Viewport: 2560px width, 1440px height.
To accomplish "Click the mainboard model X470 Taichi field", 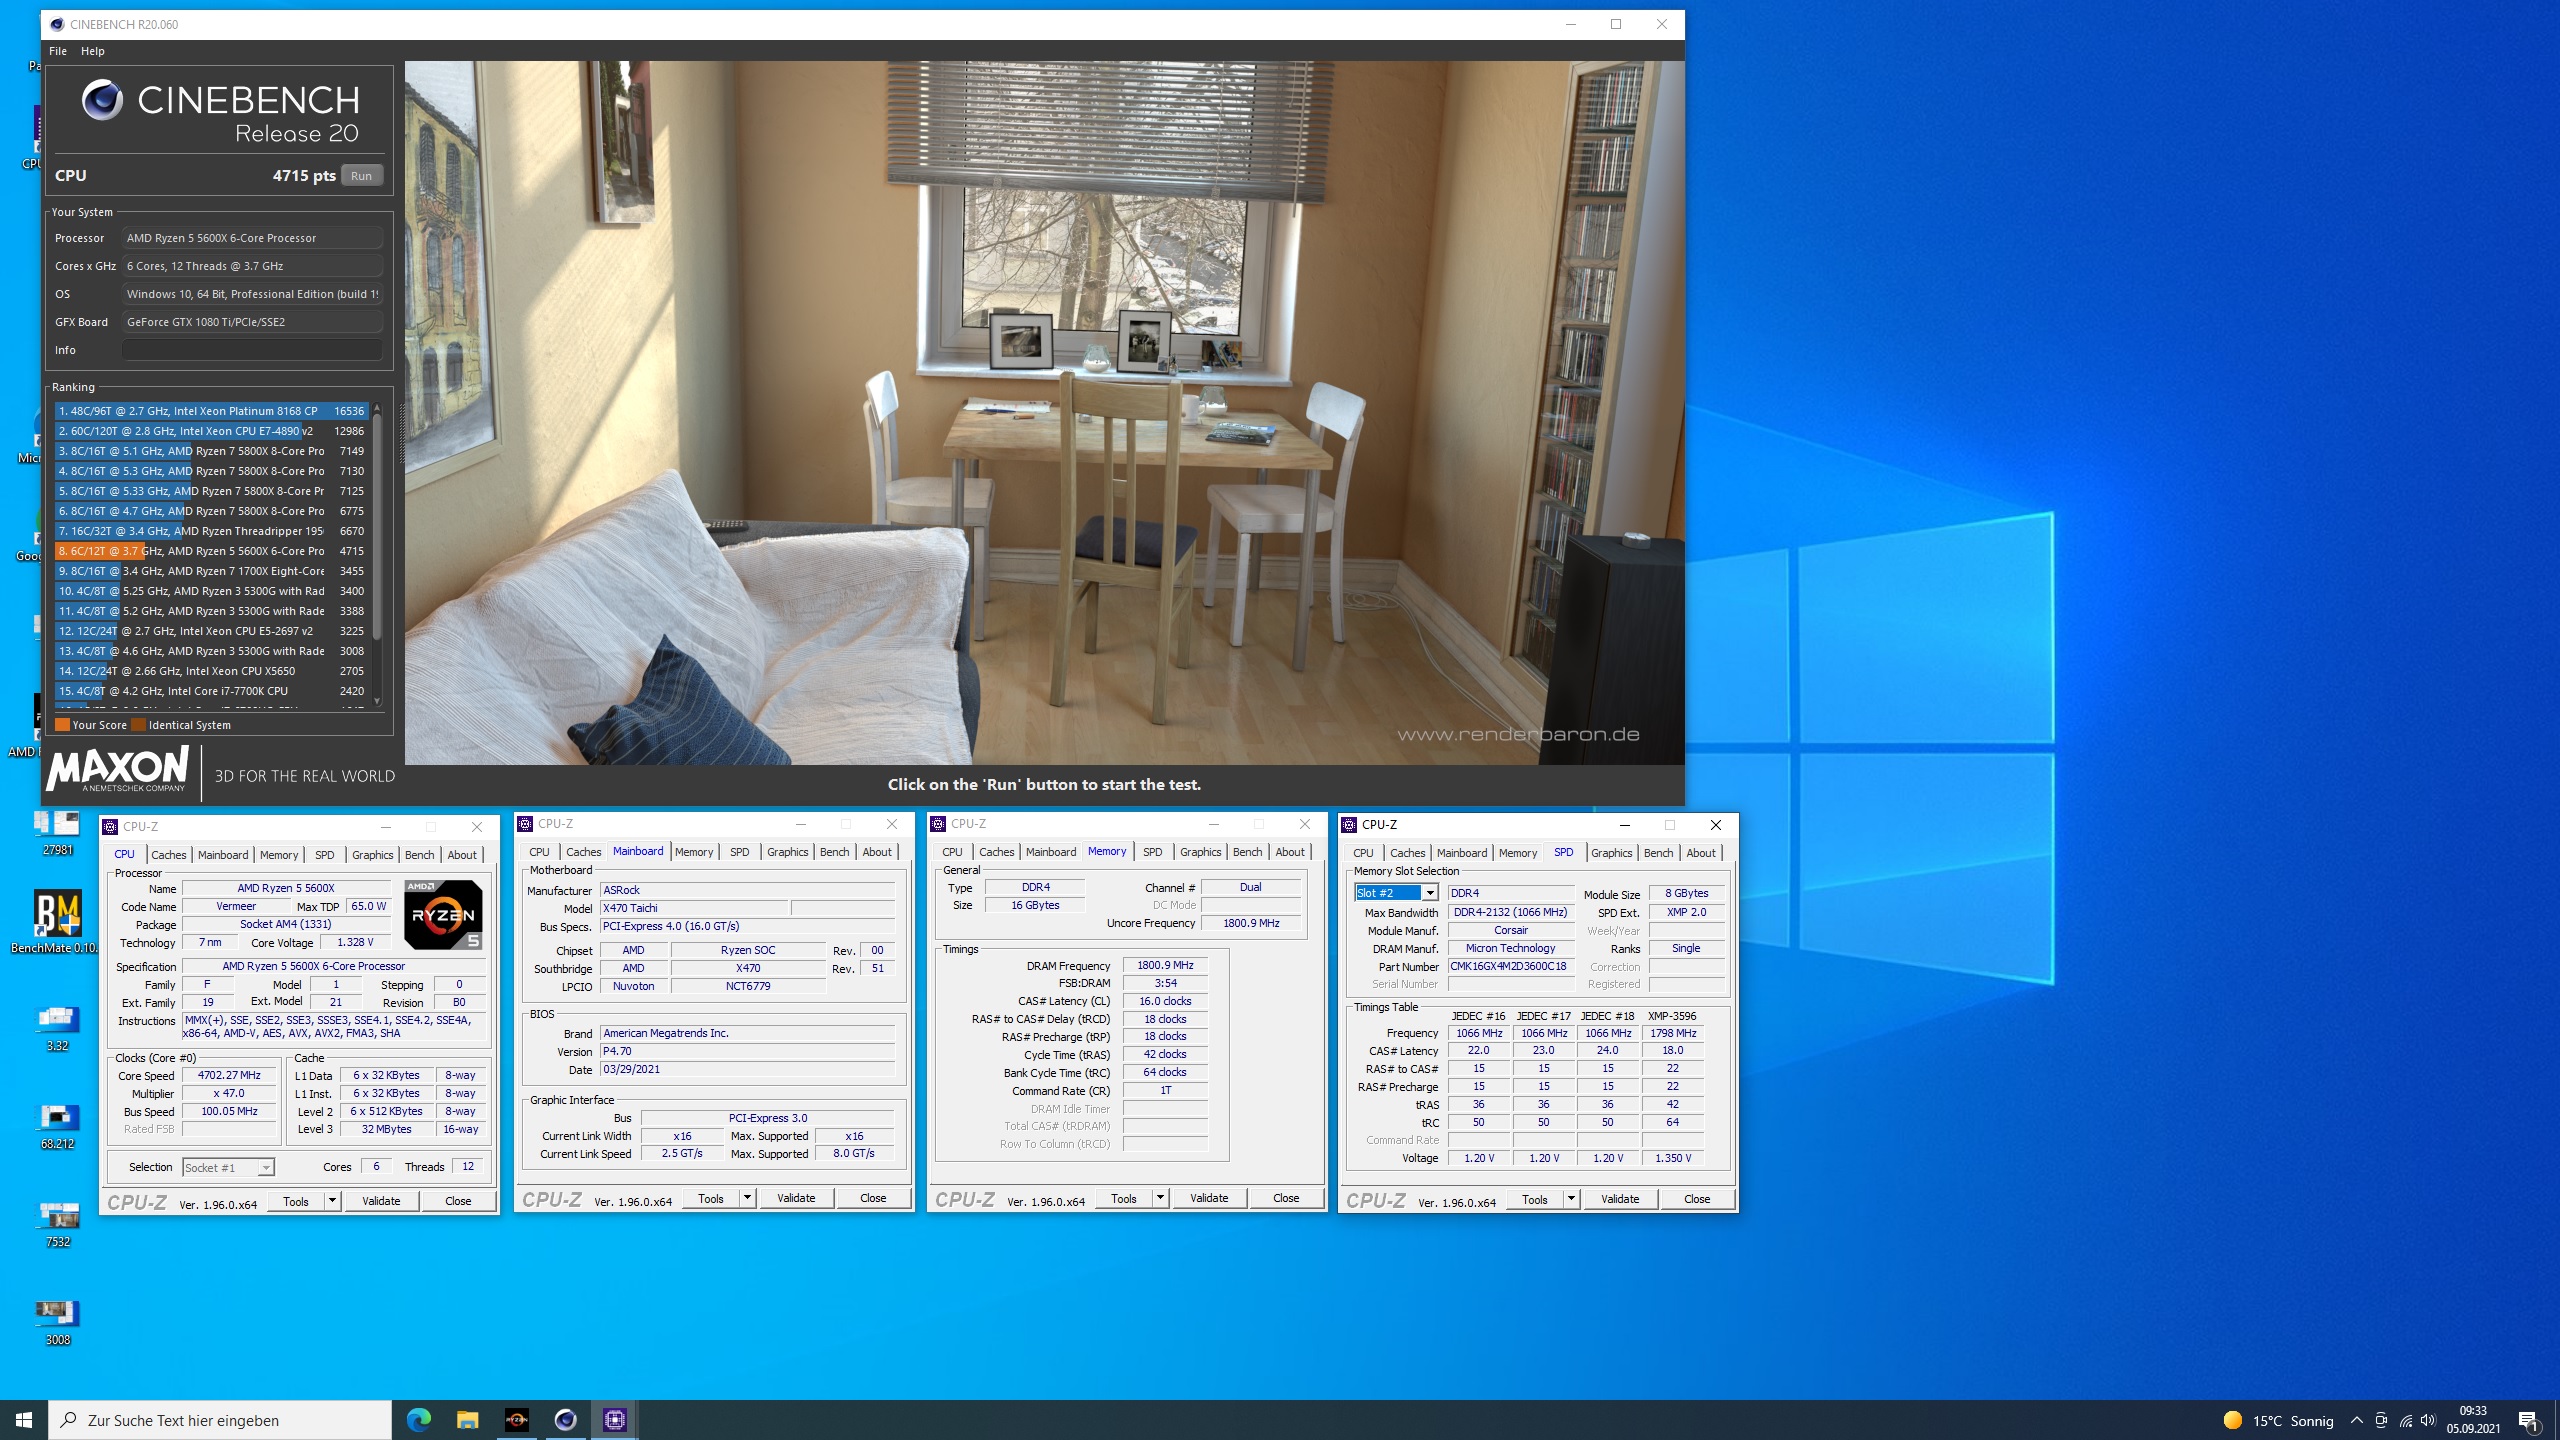I will pos(693,908).
